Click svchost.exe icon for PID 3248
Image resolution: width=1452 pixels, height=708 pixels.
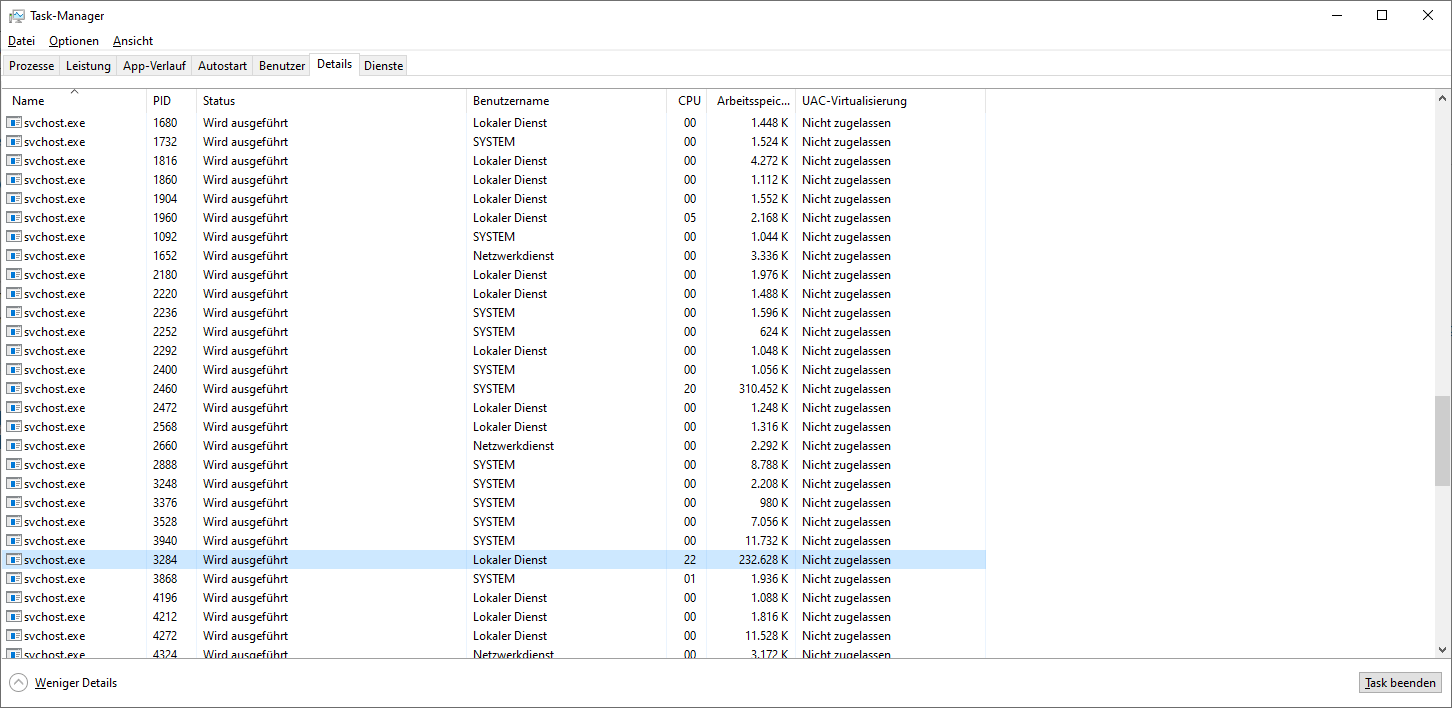point(14,484)
